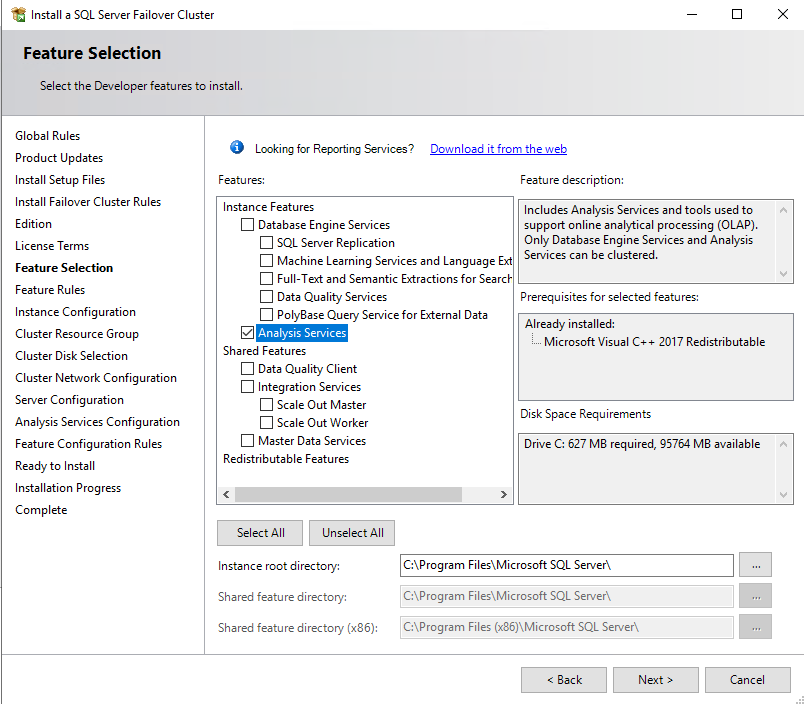Screen dimensions: 804x704
Task: Go Back to previous step
Action: pyautogui.click(x=564, y=680)
